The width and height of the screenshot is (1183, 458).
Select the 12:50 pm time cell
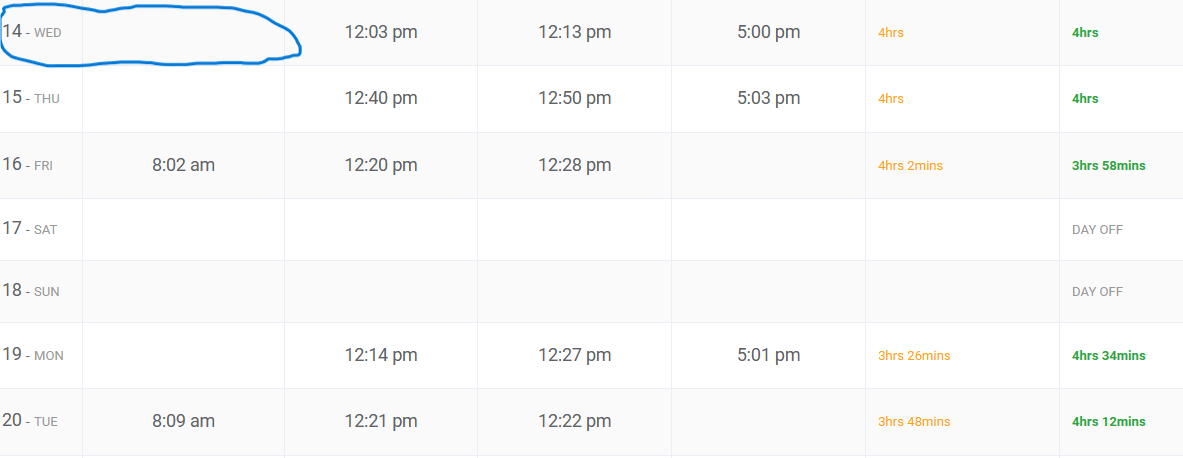[x=574, y=98]
